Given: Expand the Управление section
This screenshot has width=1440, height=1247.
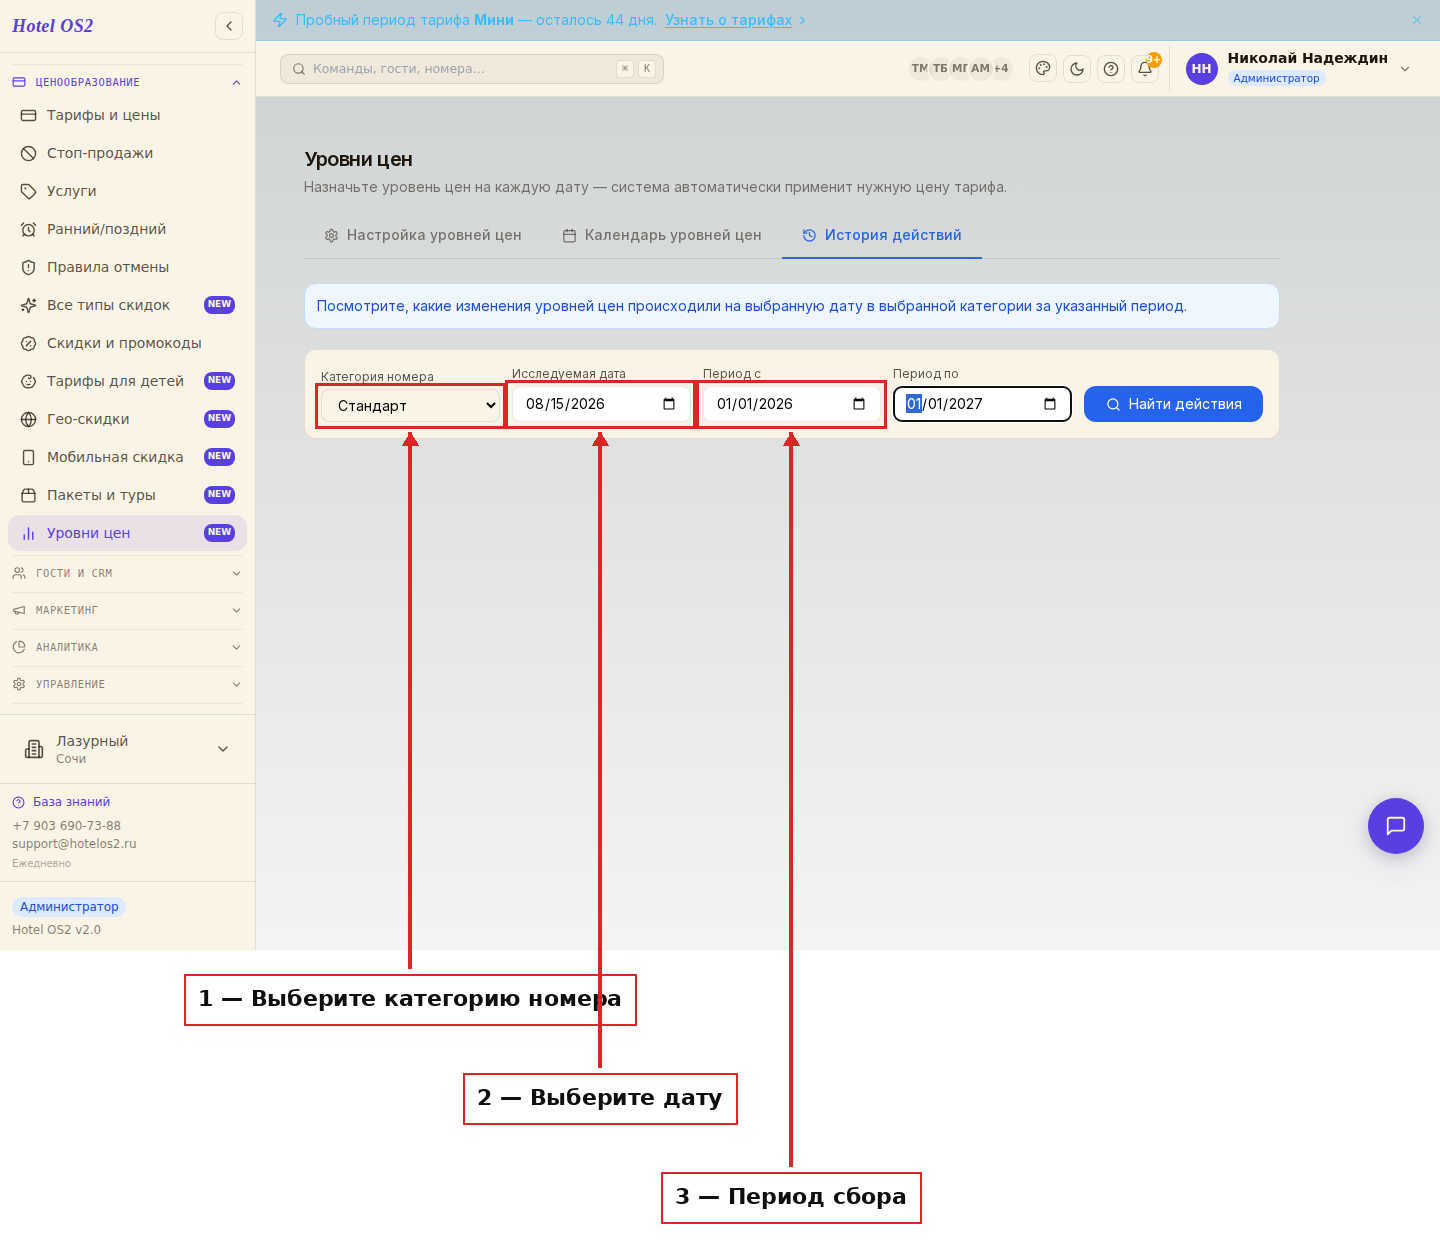Looking at the screenshot, I should click(x=127, y=684).
